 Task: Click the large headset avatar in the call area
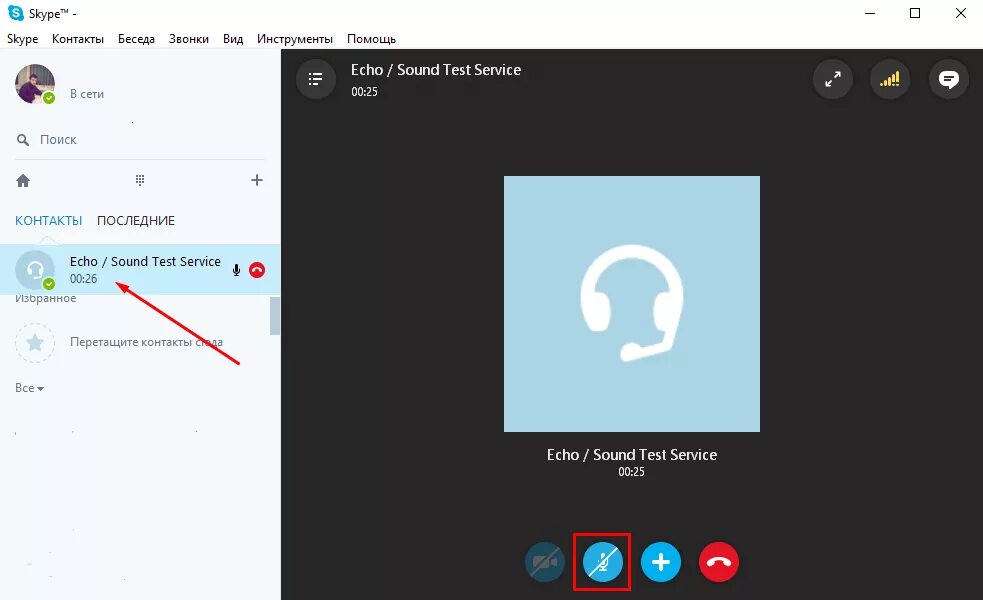[x=632, y=303]
